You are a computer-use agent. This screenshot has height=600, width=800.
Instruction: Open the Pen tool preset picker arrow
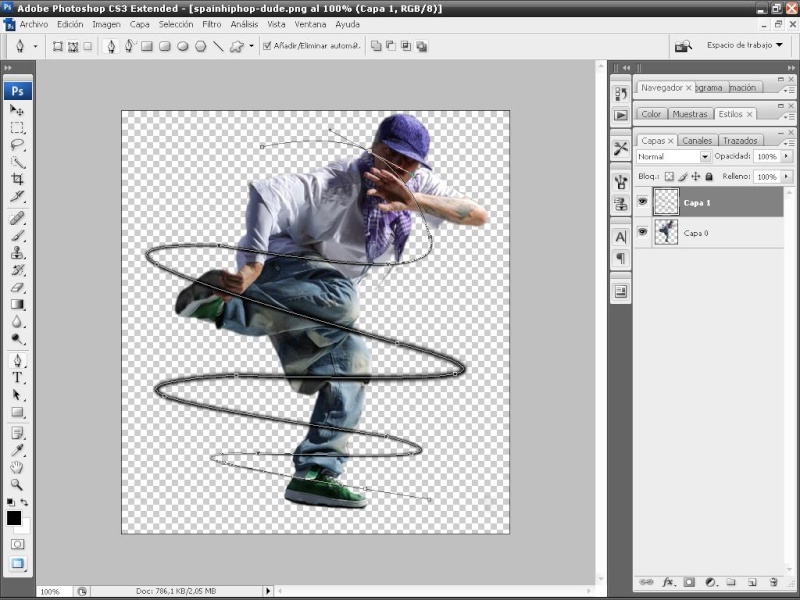coord(35,46)
